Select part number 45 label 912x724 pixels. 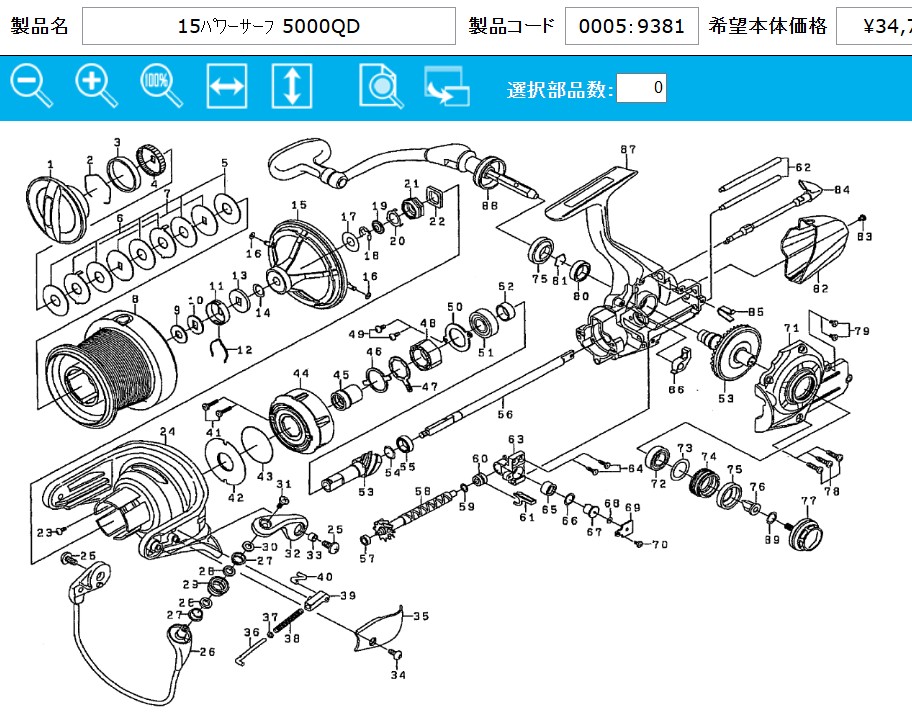coord(341,375)
